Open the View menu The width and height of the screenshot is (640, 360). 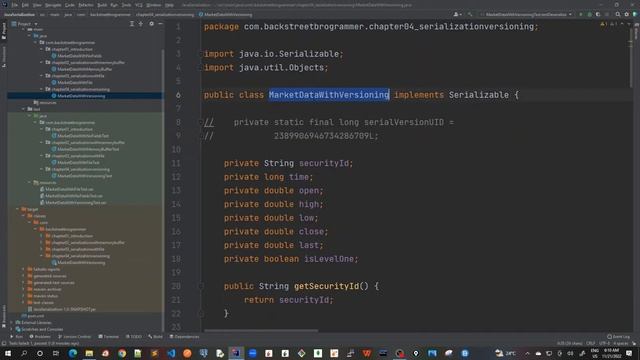pyautogui.click(x=37, y=5)
